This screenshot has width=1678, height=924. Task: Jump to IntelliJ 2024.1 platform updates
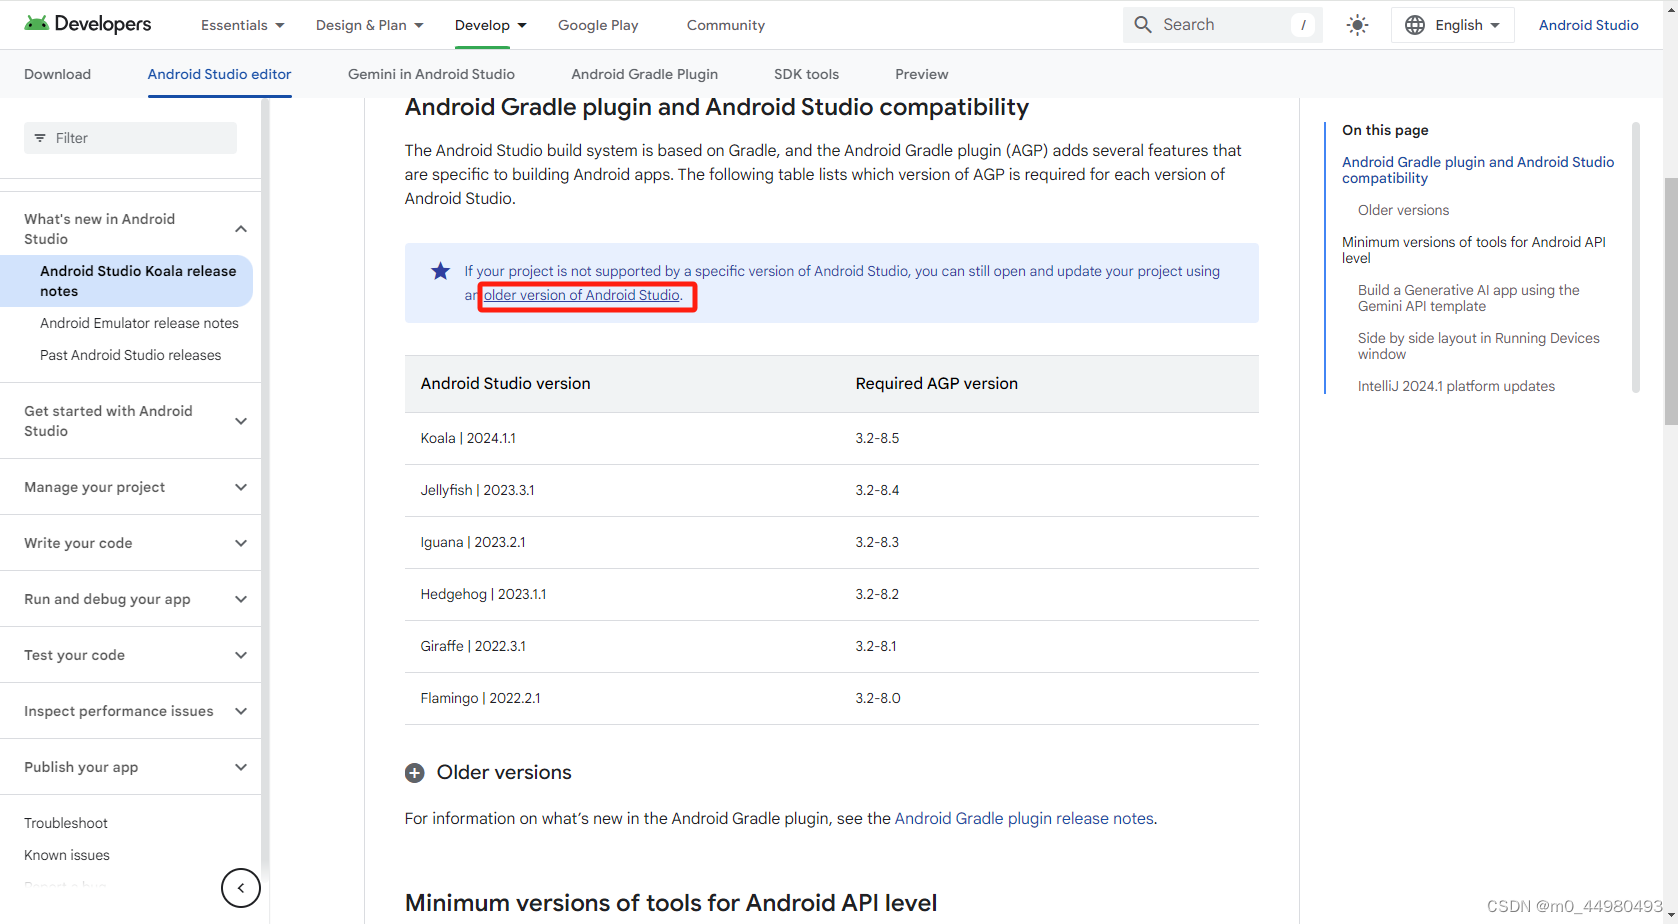pyautogui.click(x=1456, y=386)
